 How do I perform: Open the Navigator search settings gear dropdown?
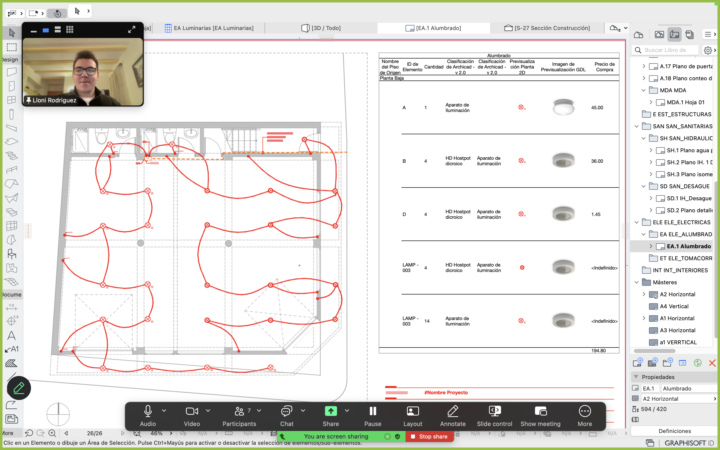(709, 50)
